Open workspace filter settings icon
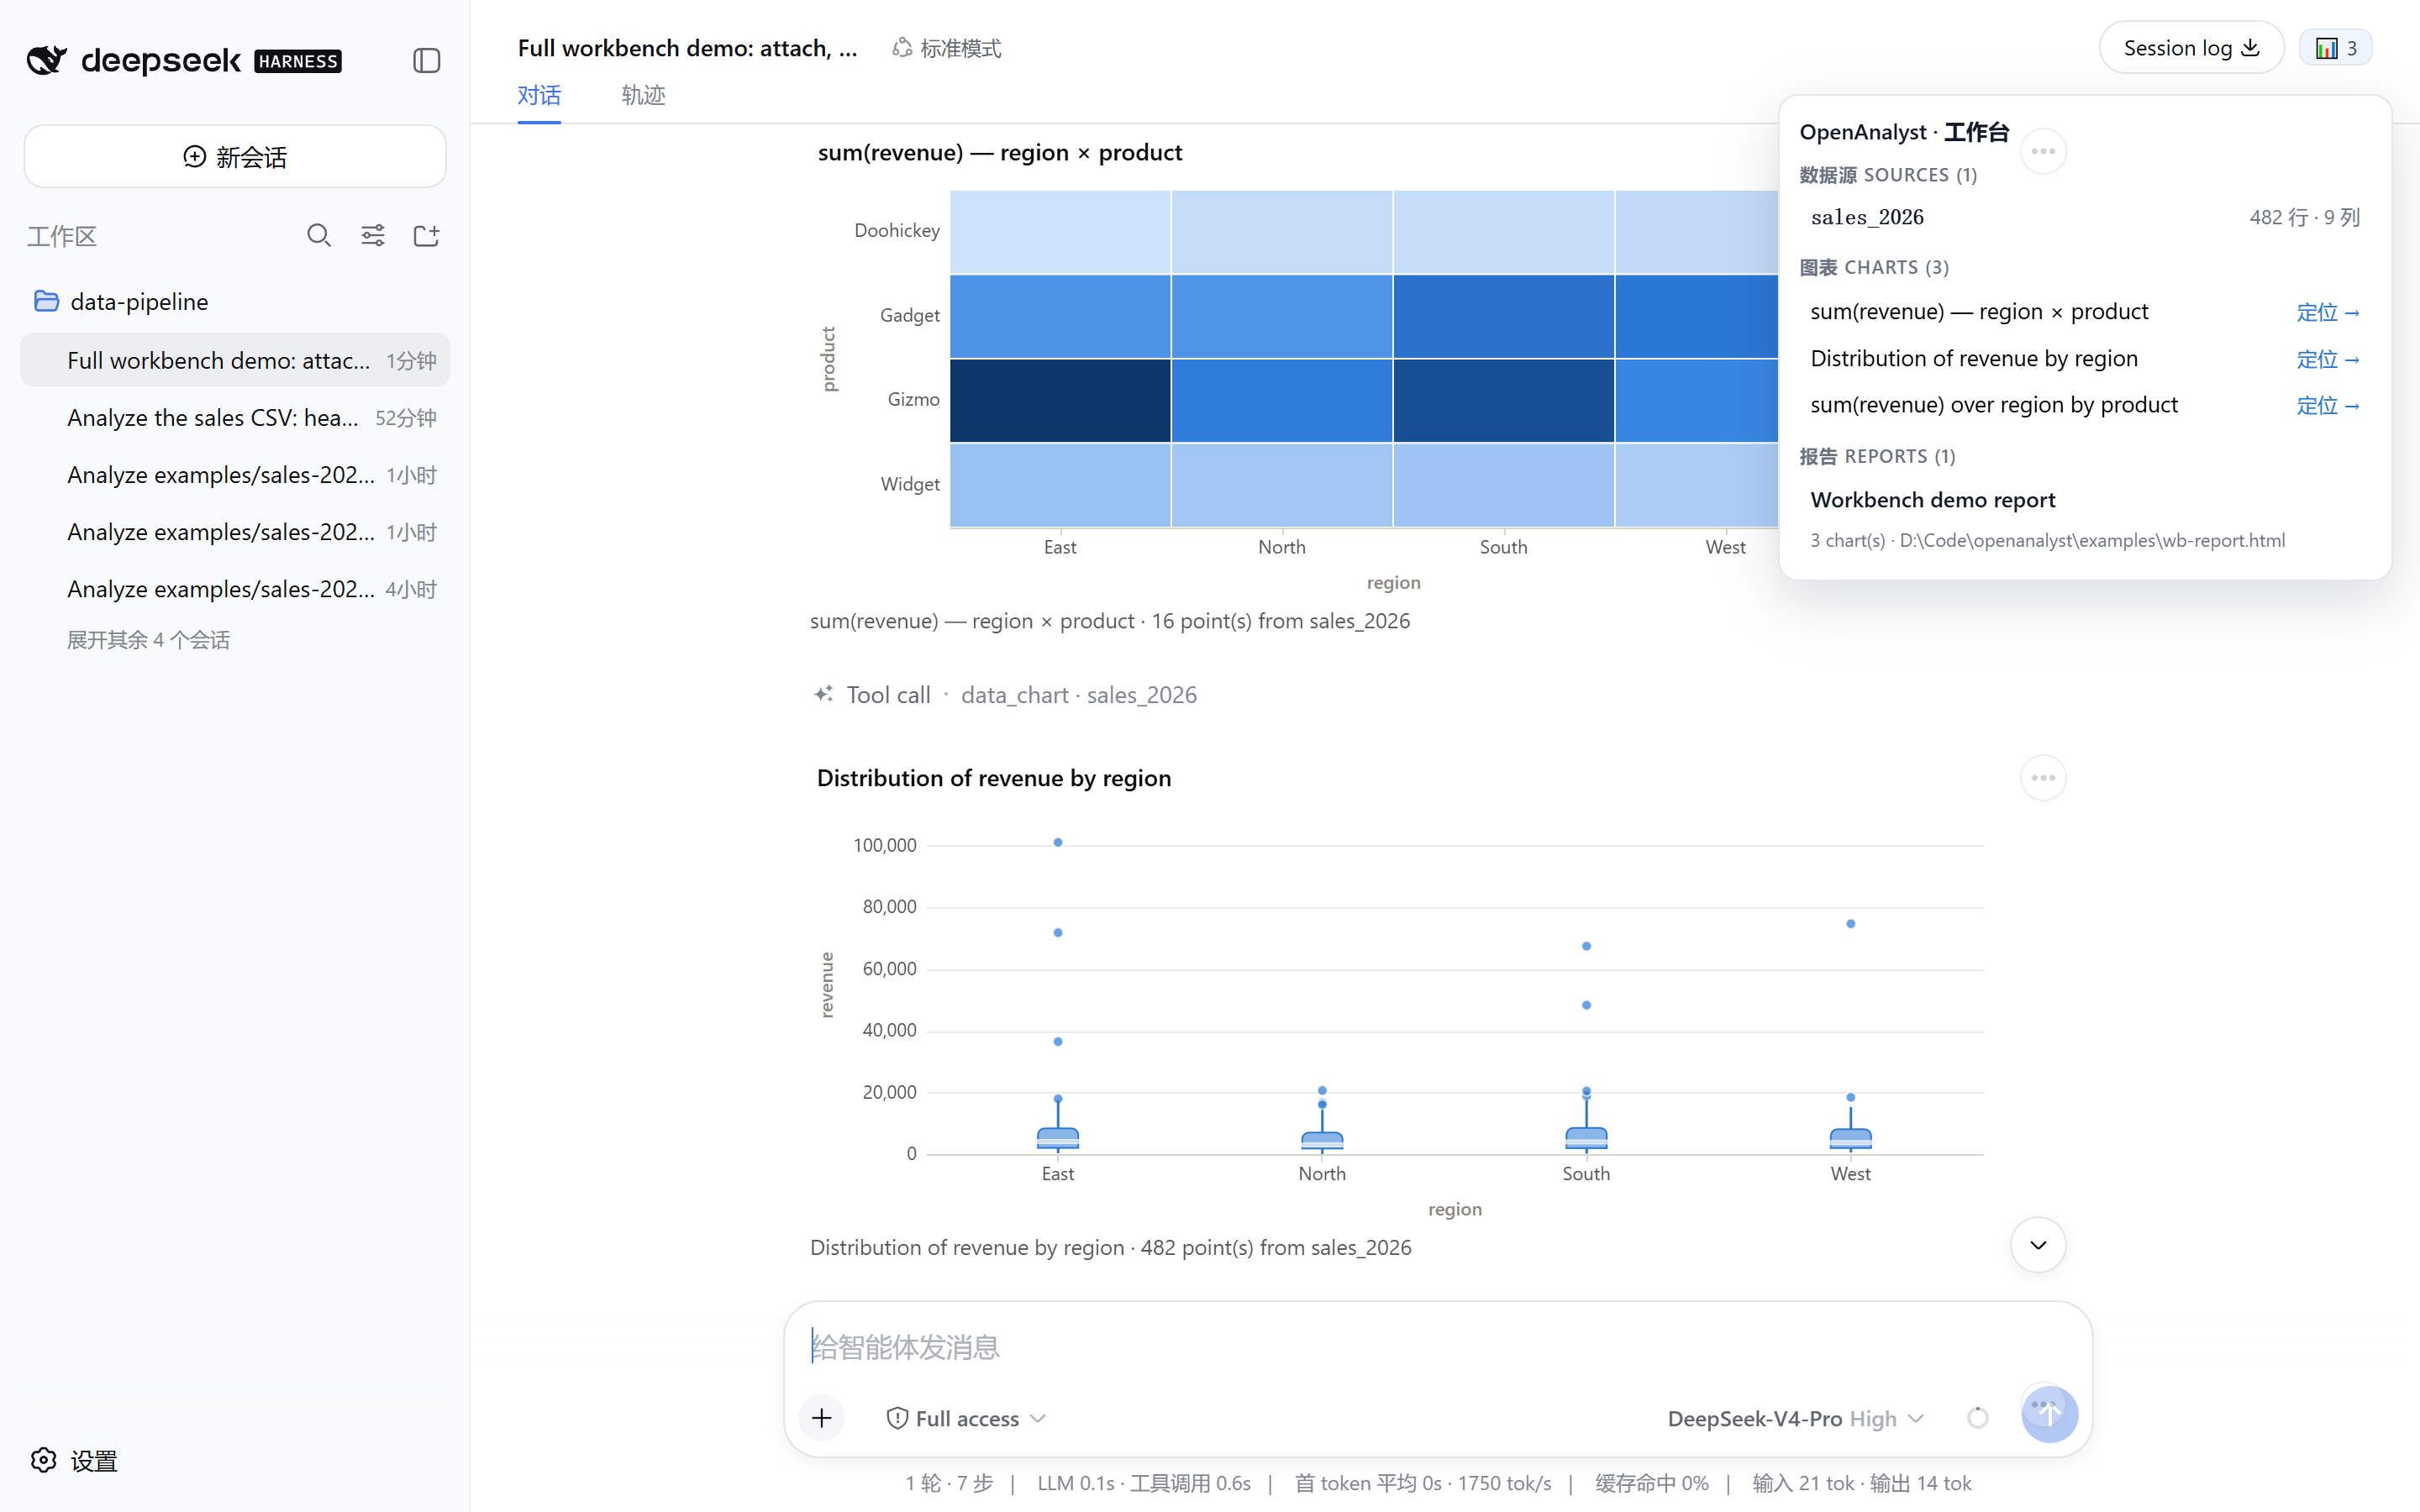2420x1512 pixels. (x=373, y=235)
